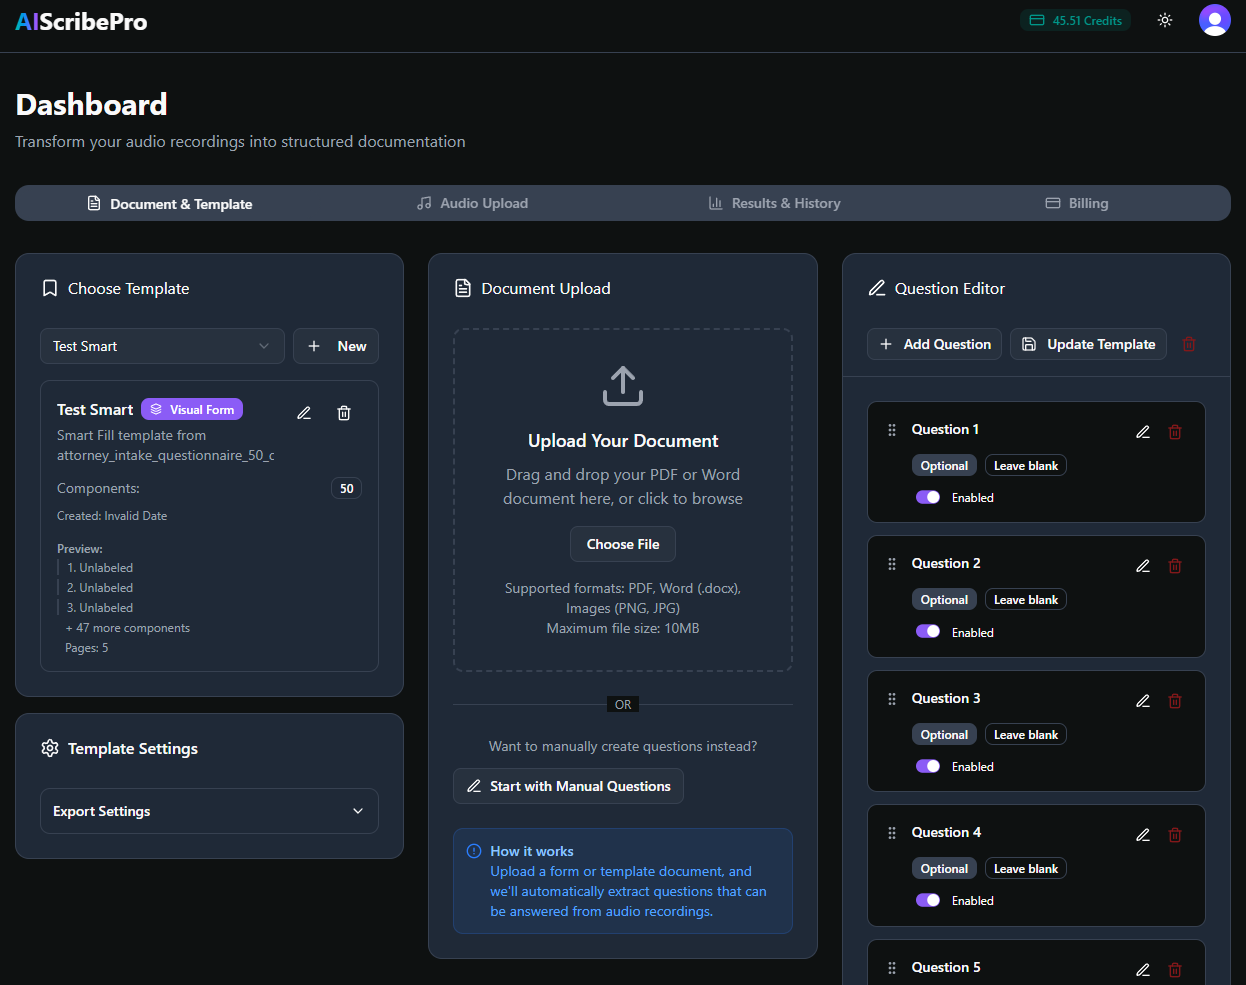Toggle Enabled switch for Question 3
The height and width of the screenshot is (985, 1246).
tap(928, 766)
